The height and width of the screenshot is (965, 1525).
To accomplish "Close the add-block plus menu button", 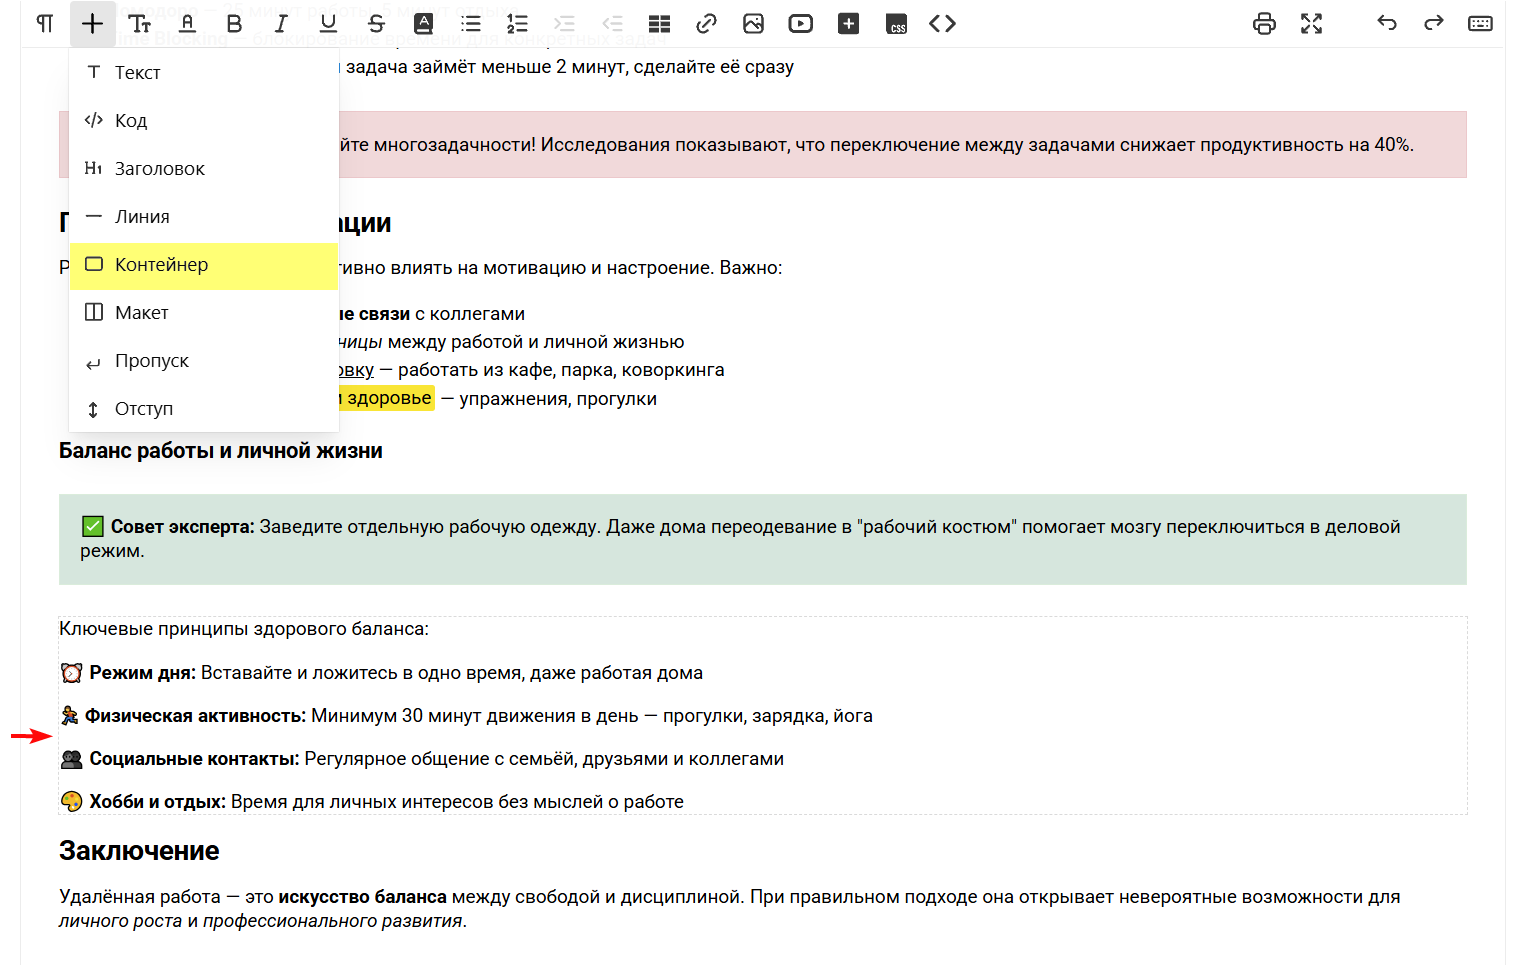I will click(92, 24).
